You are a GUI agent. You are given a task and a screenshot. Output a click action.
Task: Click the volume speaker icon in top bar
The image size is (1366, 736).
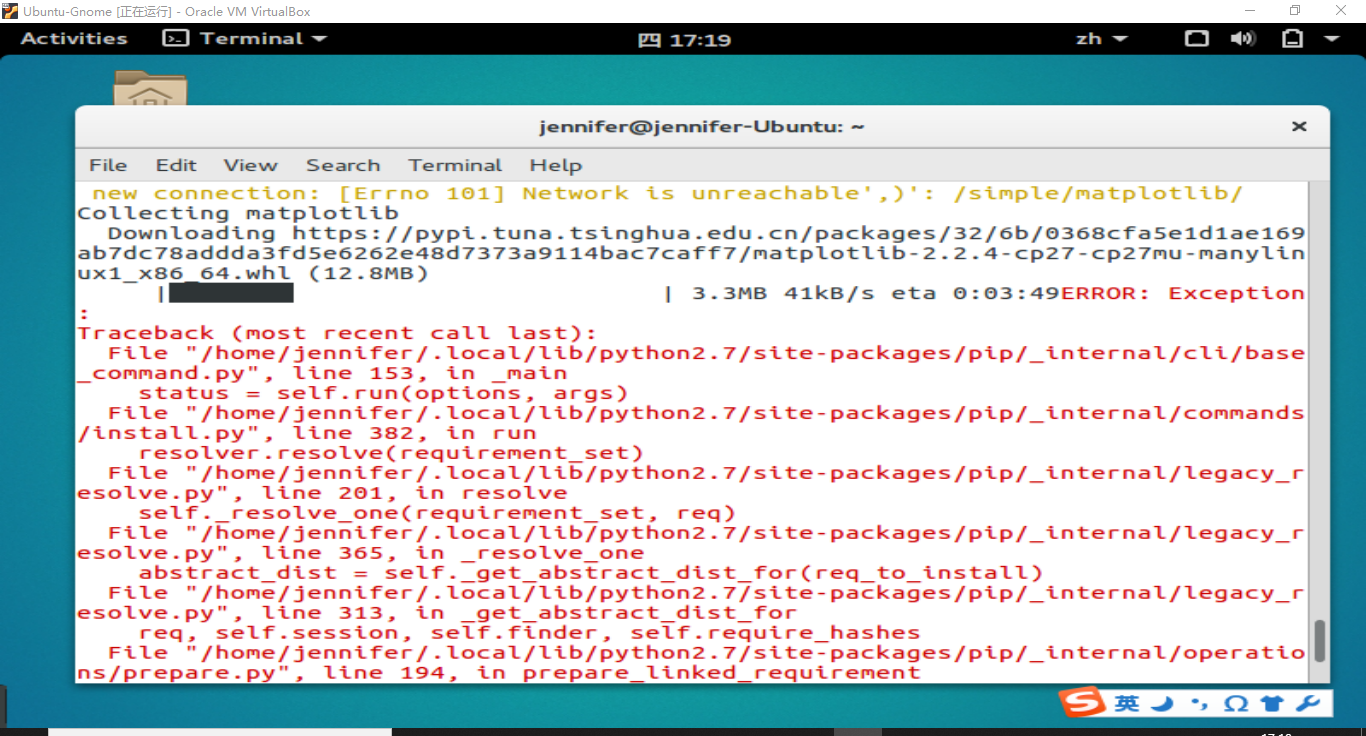pos(1243,38)
